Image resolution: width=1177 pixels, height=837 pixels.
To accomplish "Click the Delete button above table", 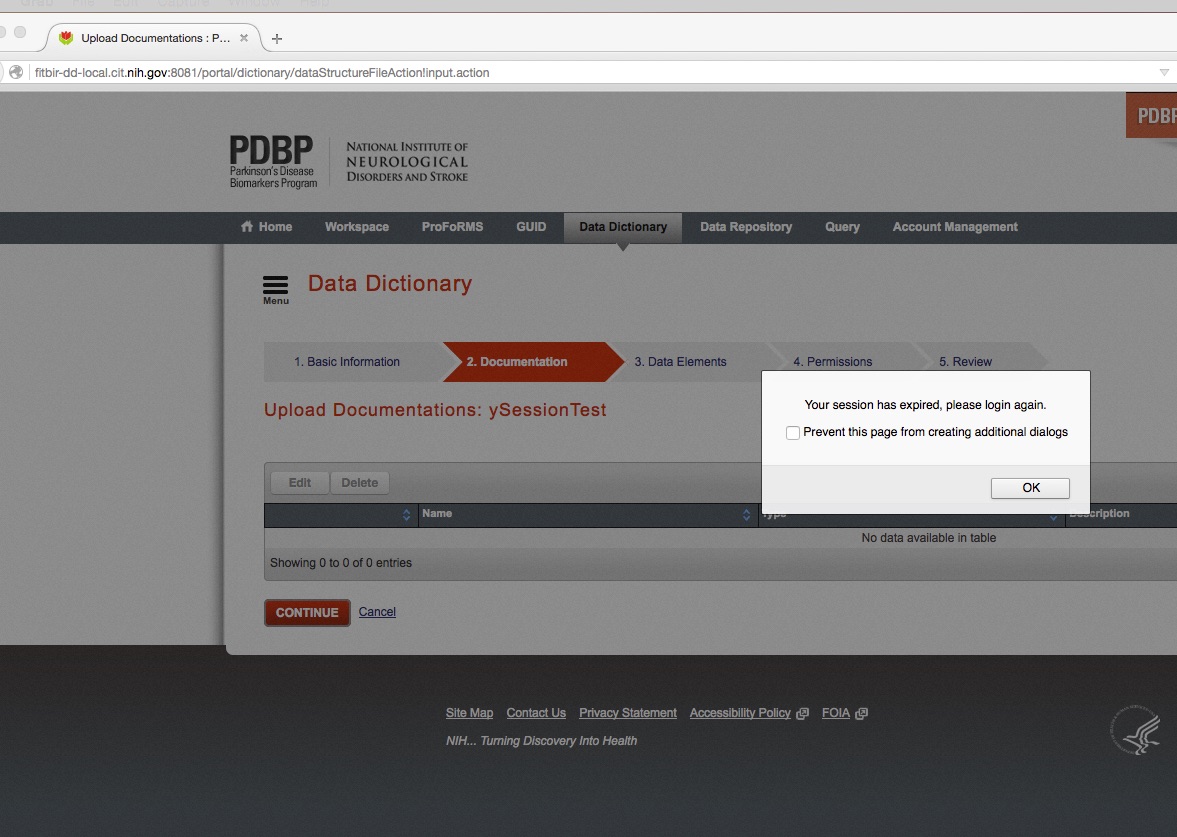I will point(360,483).
